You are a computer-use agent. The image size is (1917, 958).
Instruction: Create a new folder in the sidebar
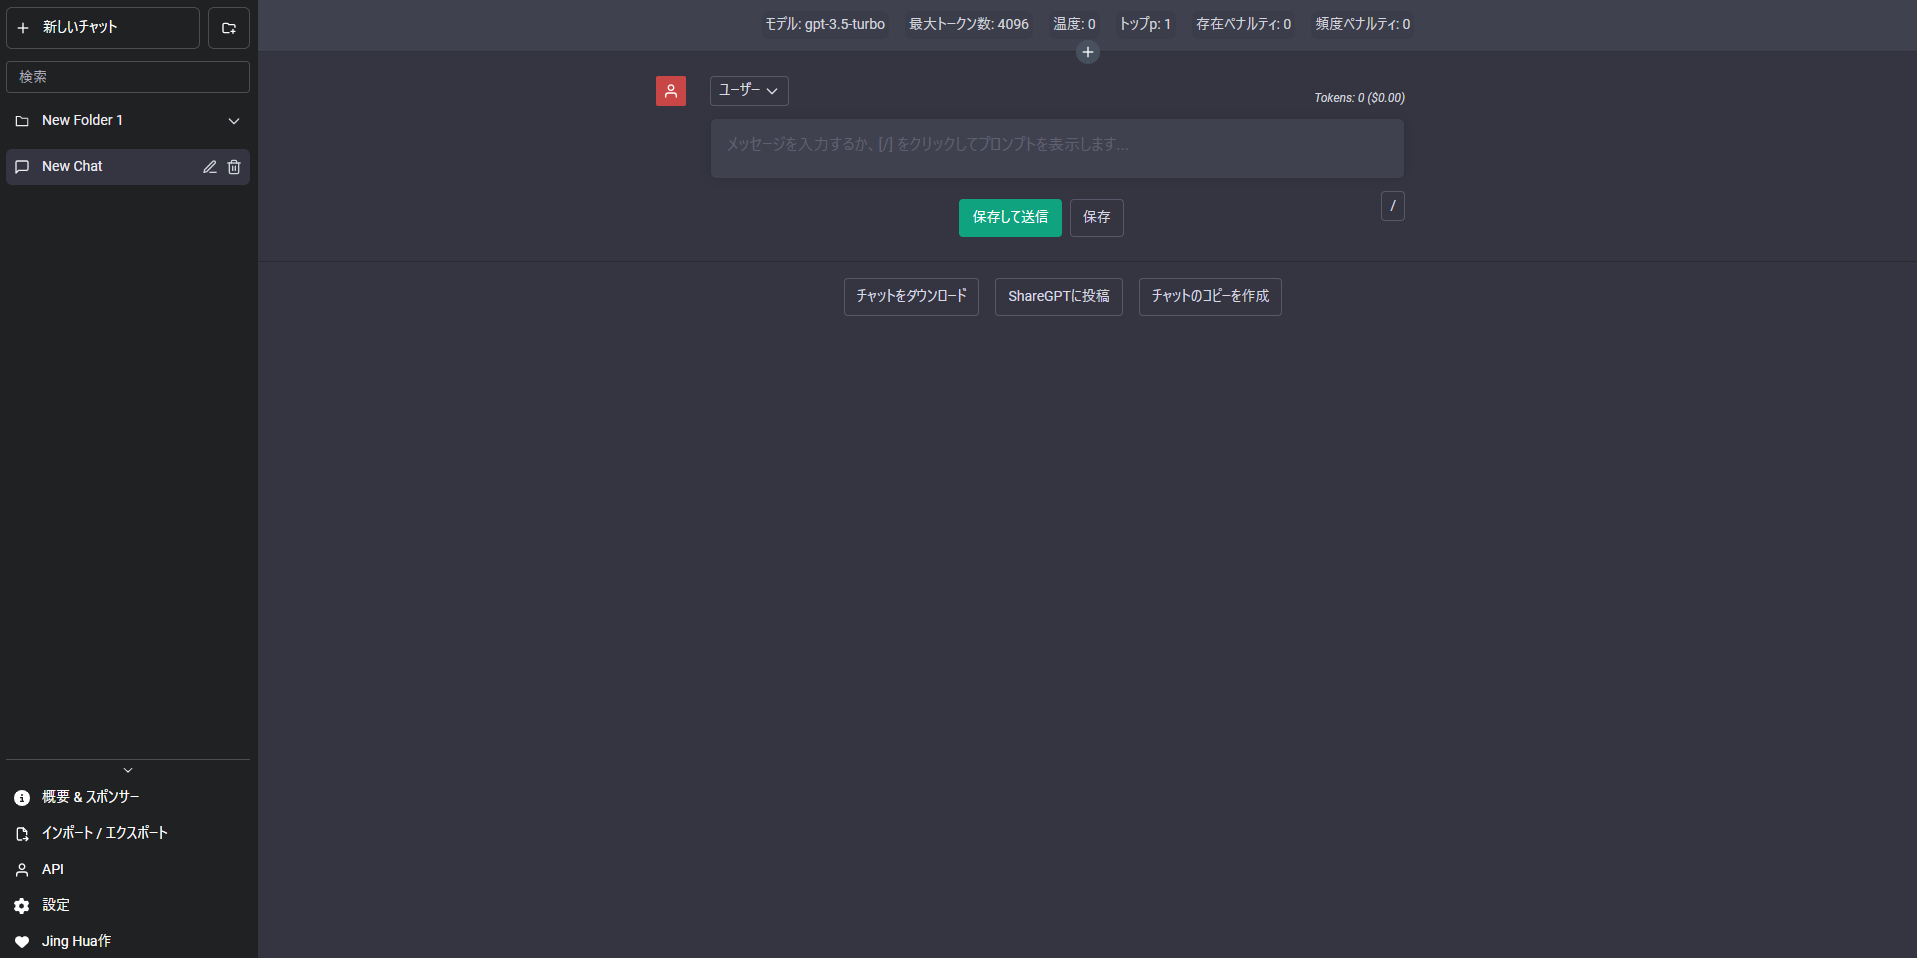tap(228, 27)
